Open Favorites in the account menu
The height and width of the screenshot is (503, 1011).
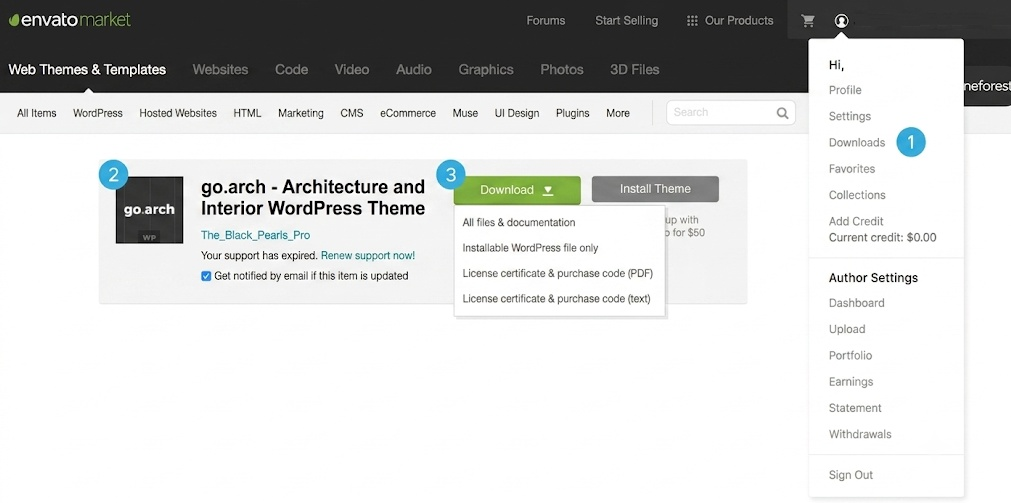pyautogui.click(x=852, y=169)
